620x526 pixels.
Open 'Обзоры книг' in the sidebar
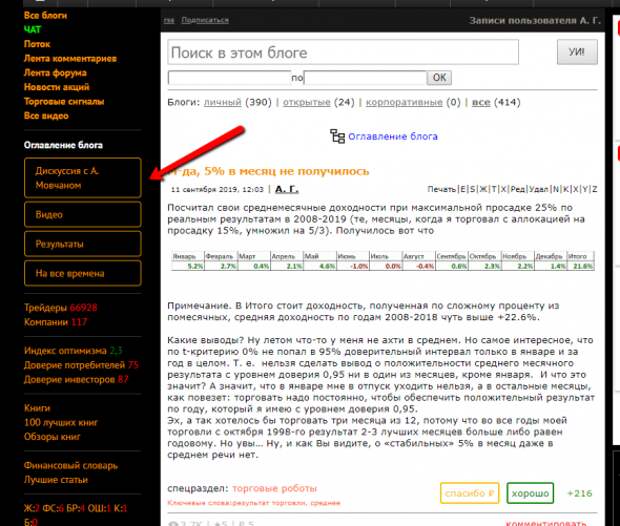[x=52, y=437]
